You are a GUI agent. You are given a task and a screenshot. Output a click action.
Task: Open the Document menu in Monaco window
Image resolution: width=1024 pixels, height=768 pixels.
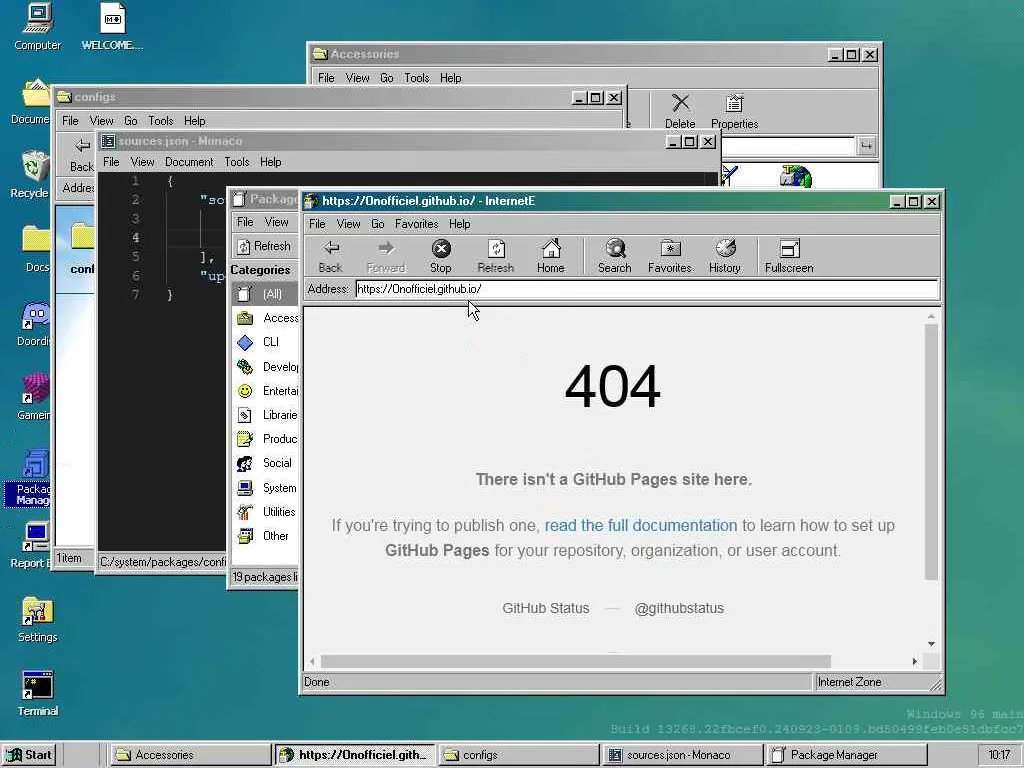189,162
